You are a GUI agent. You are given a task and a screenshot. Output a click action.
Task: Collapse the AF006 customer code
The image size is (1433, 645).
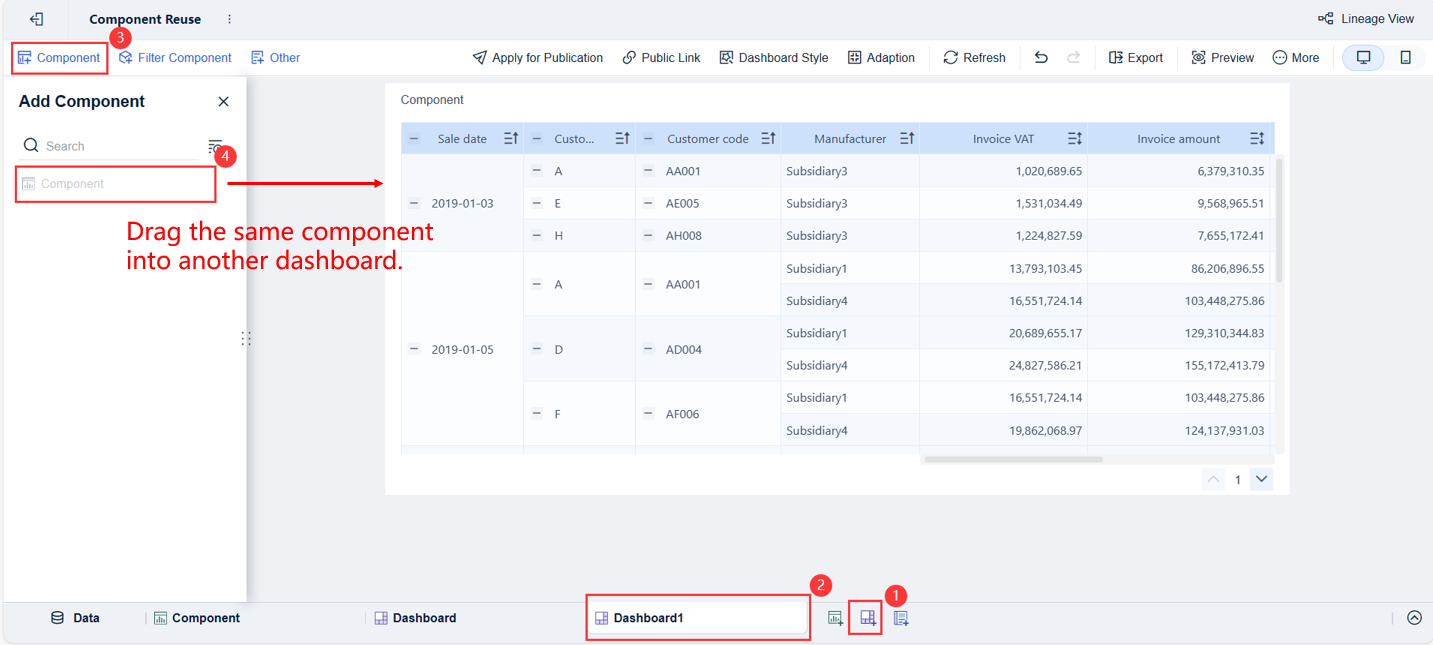tap(648, 413)
